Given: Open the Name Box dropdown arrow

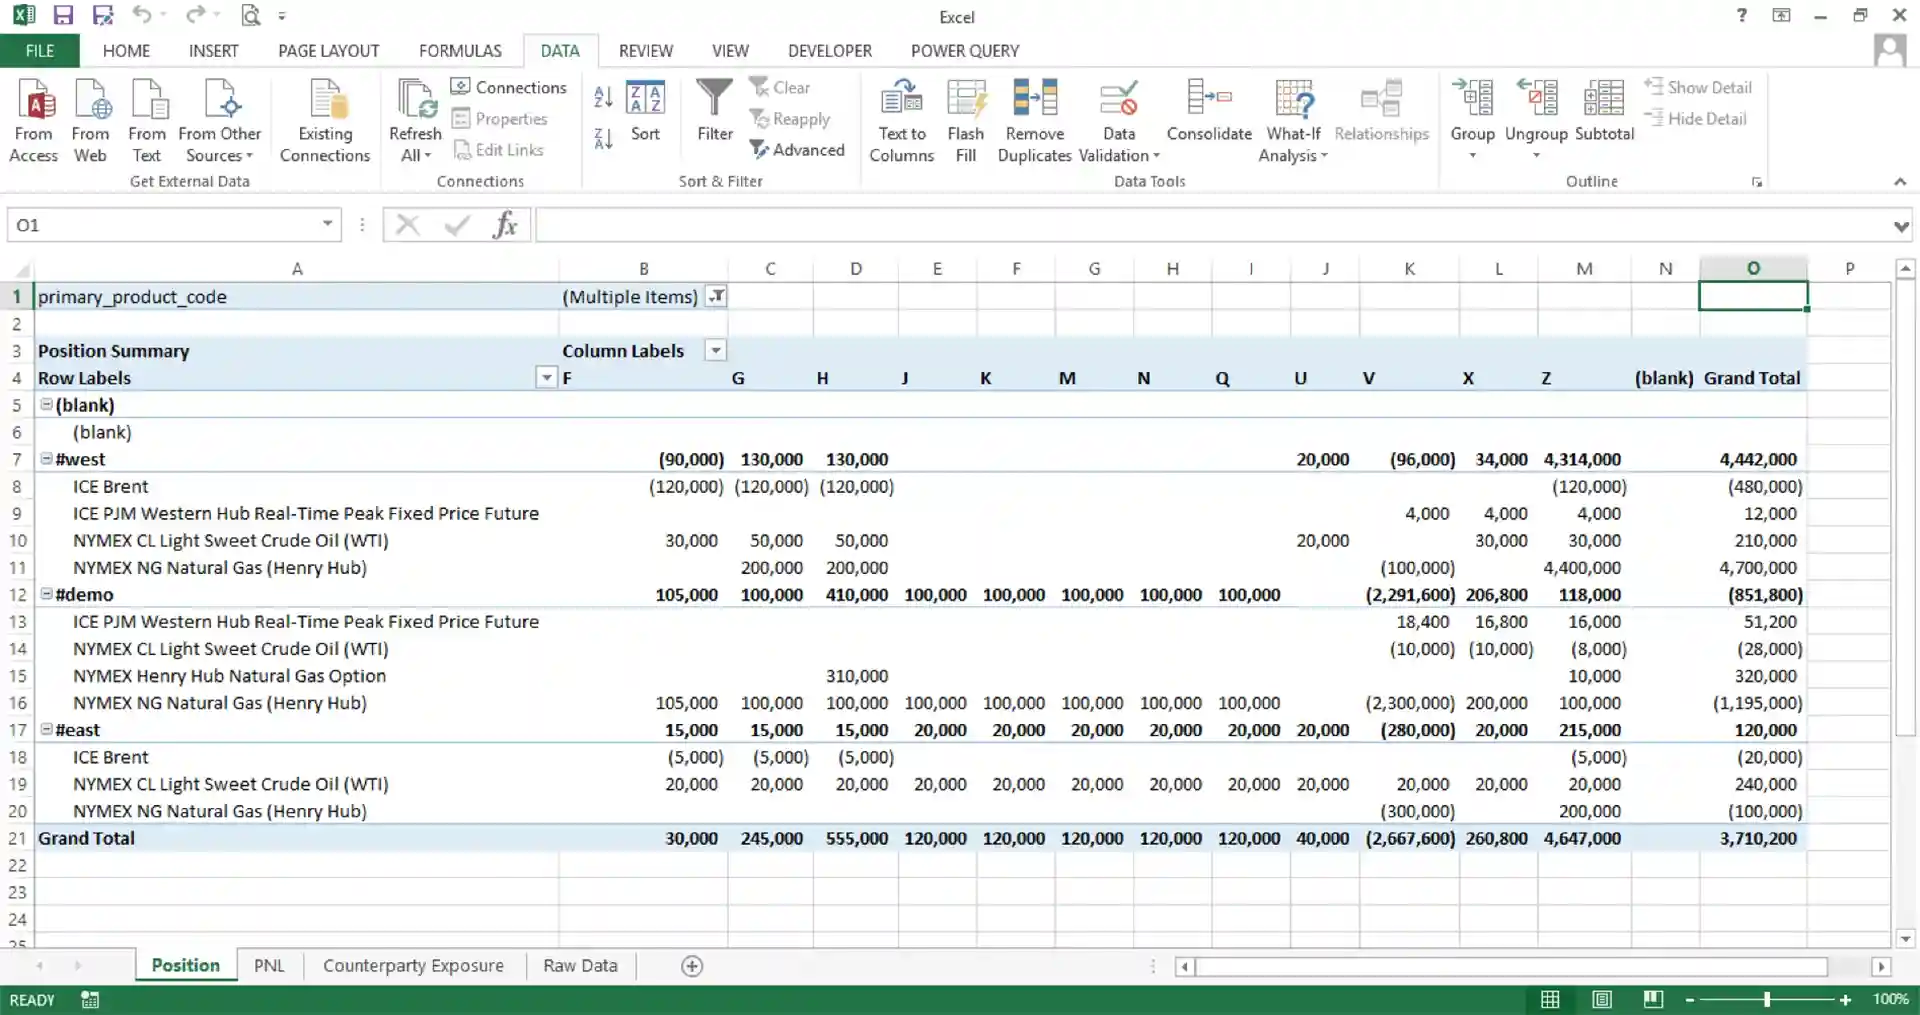Looking at the screenshot, I should (x=327, y=224).
